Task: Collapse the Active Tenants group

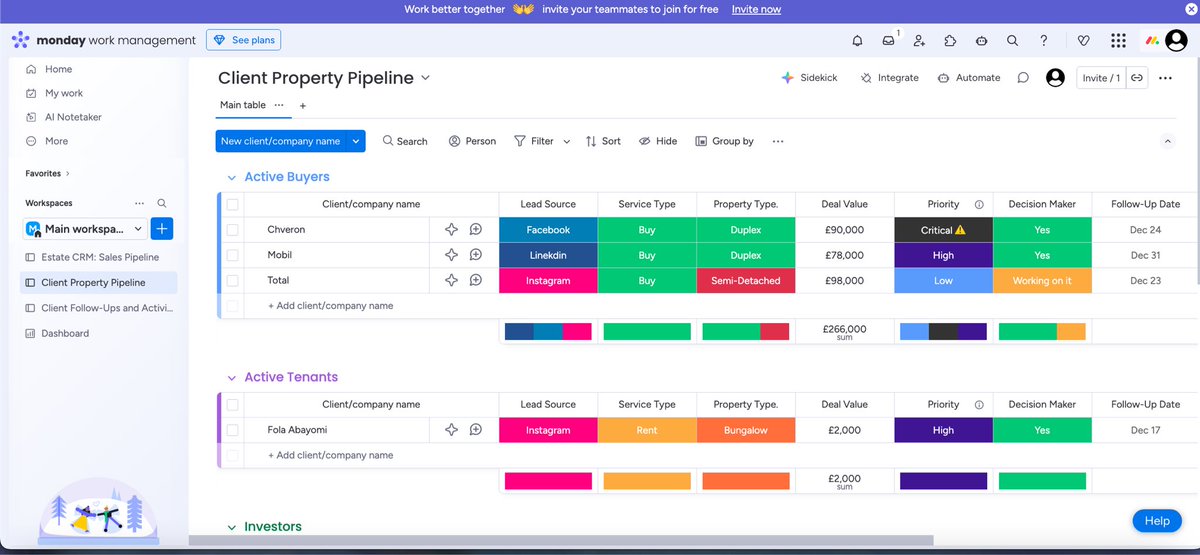Action: pos(231,378)
